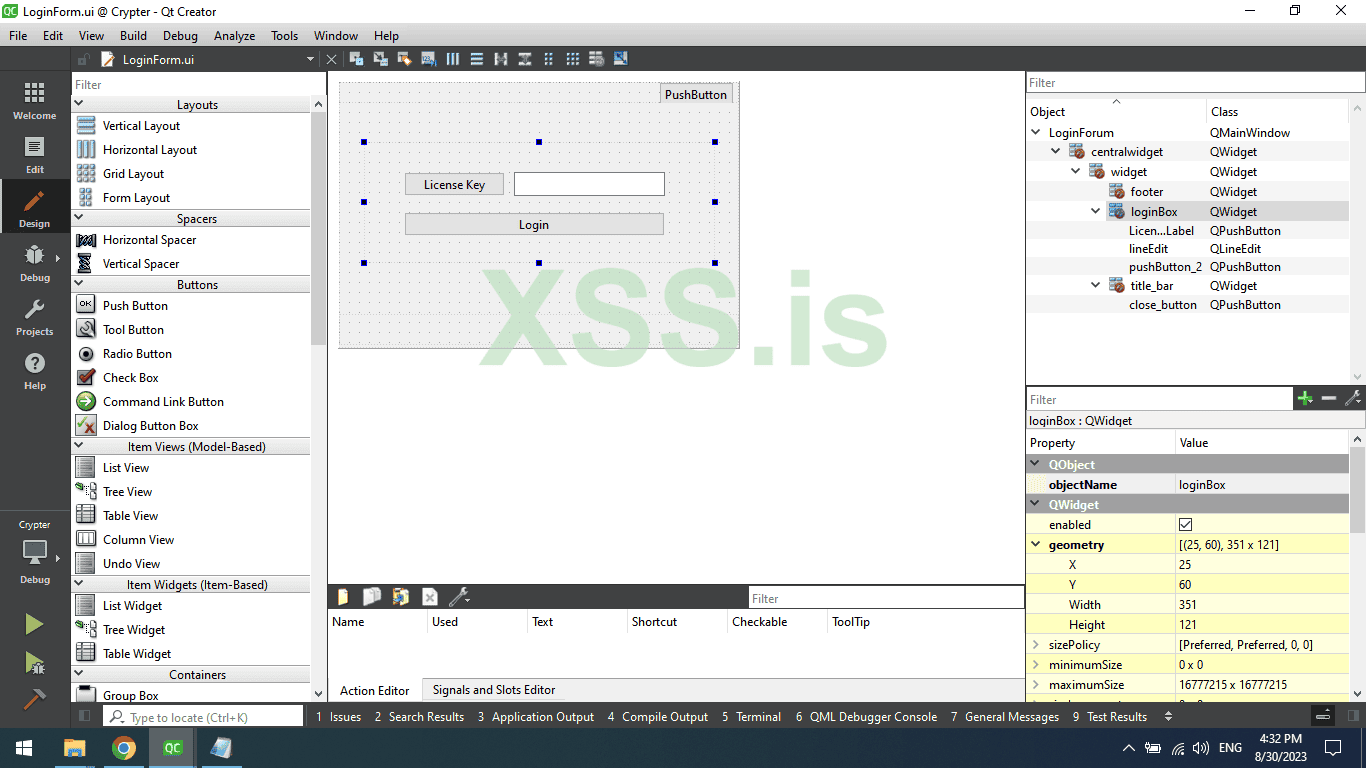Image resolution: width=1366 pixels, height=768 pixels.
Task: Remove property using the minus icon
Action: (x=1329, y=399)
